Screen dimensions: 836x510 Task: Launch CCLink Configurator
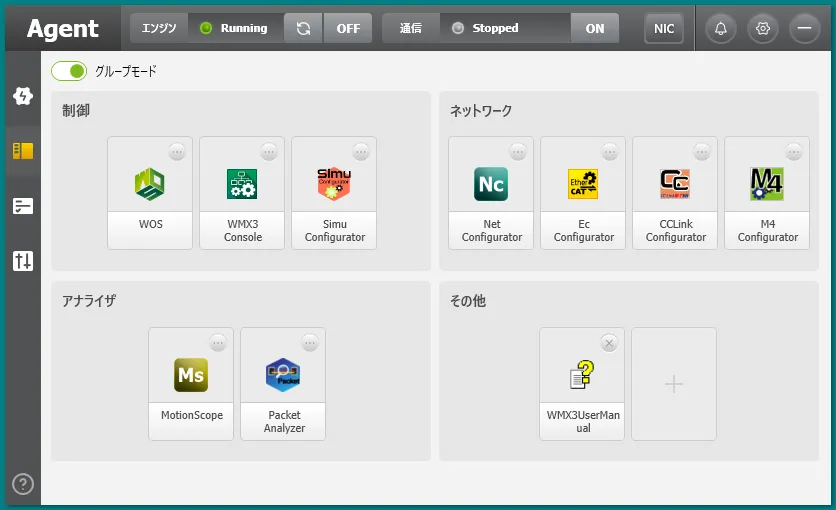pyautogui.click(x=675, y=185)
